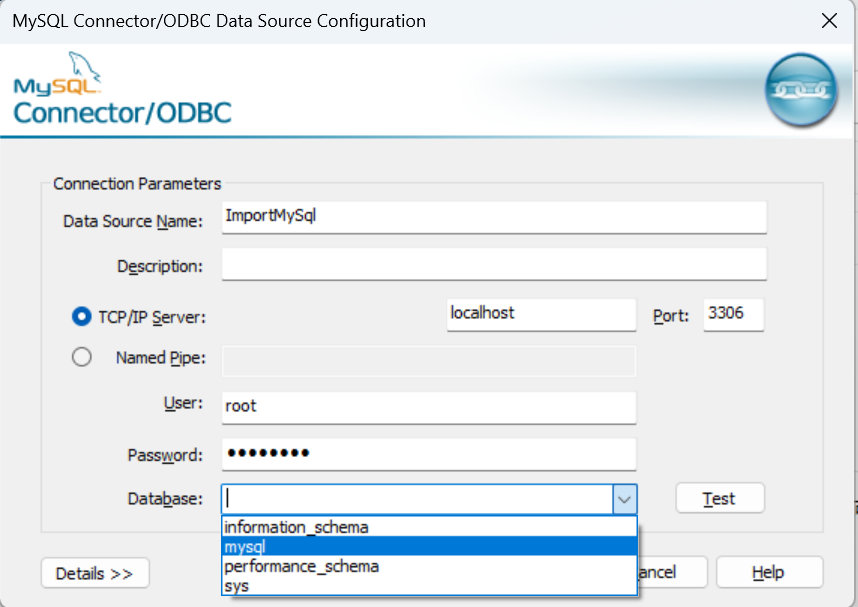
Task: Choose performance_schema from the database list
Action: 430,566
